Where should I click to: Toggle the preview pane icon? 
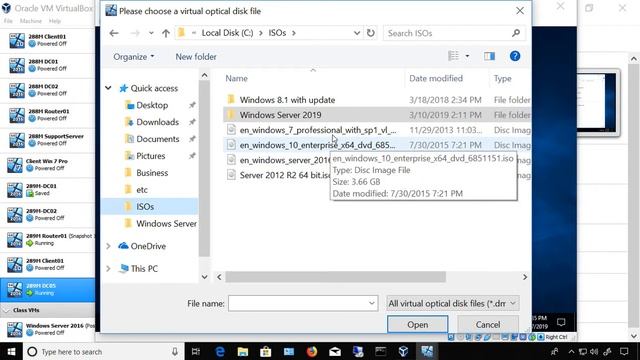[489, 56]
